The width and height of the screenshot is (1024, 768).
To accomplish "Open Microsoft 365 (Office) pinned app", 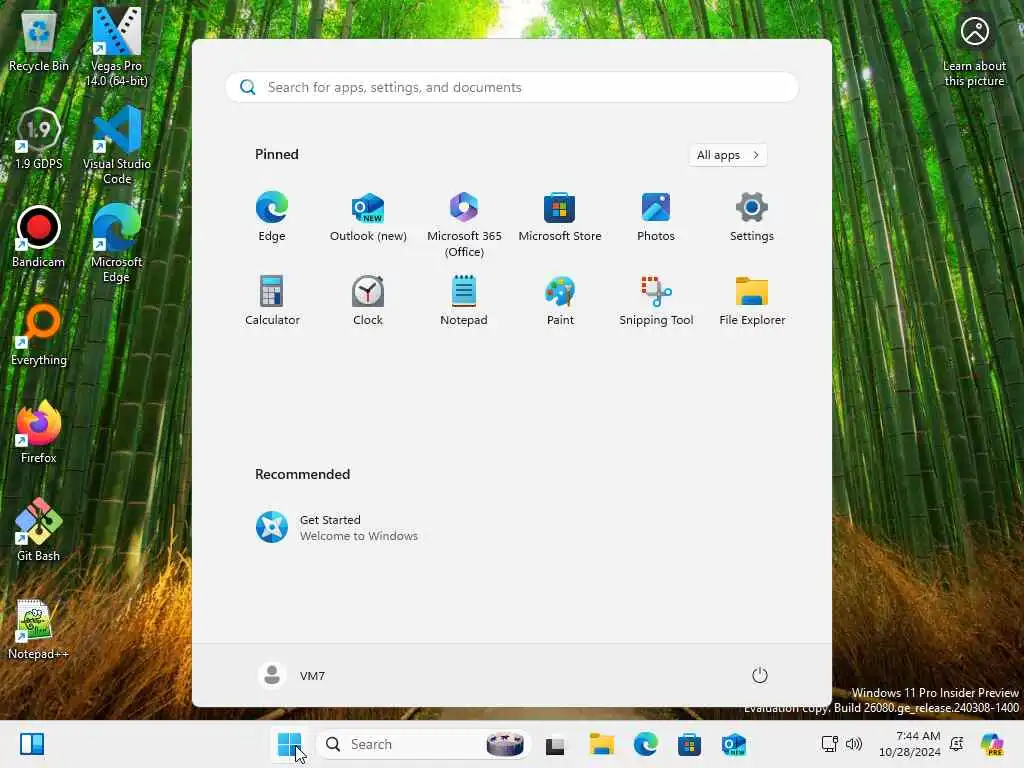I will pyautogui.click(x=464, y=225).
